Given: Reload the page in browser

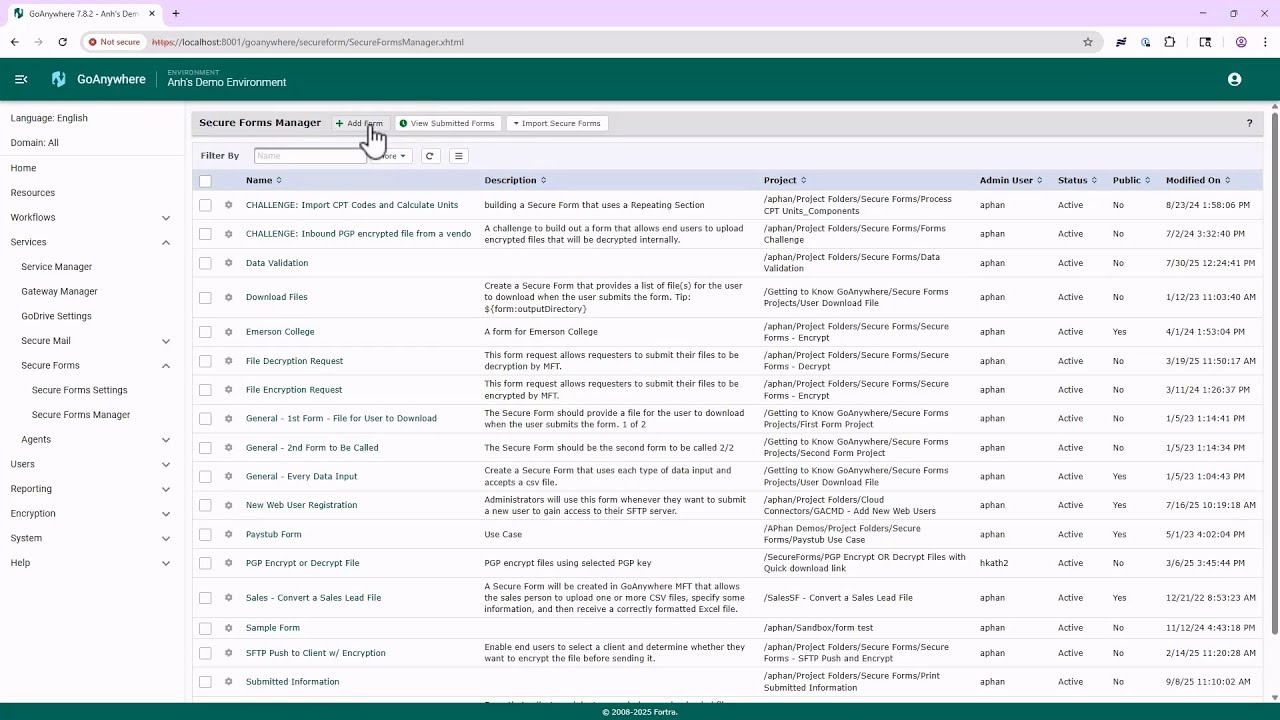Looking at the screenshot, I should 62,42.
